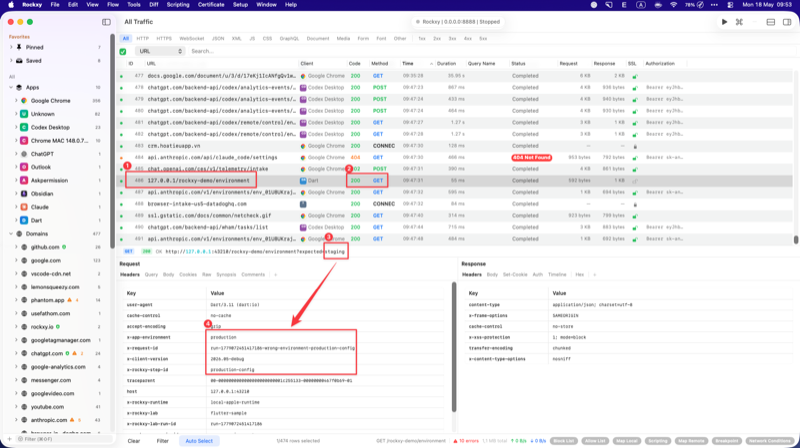Click the add button at sidebar bottom
The image size is (800, 448).
[x=9, y=439]
